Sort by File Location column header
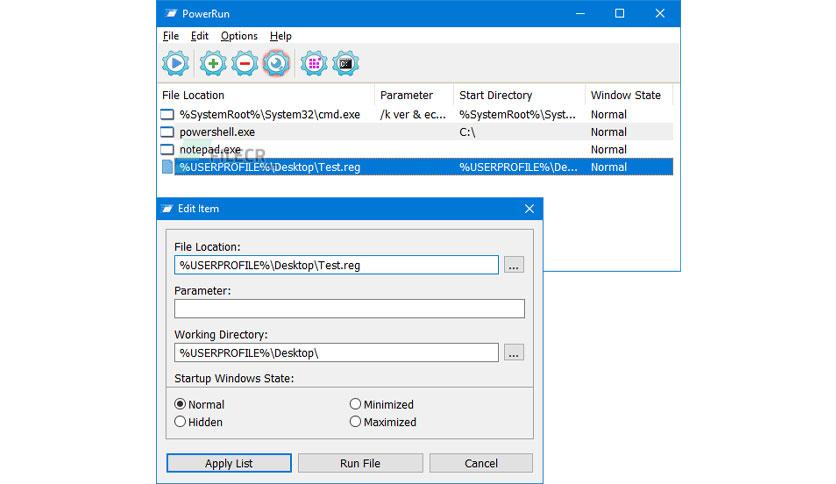Screen dimensions: 836x484 pos(266,95)
